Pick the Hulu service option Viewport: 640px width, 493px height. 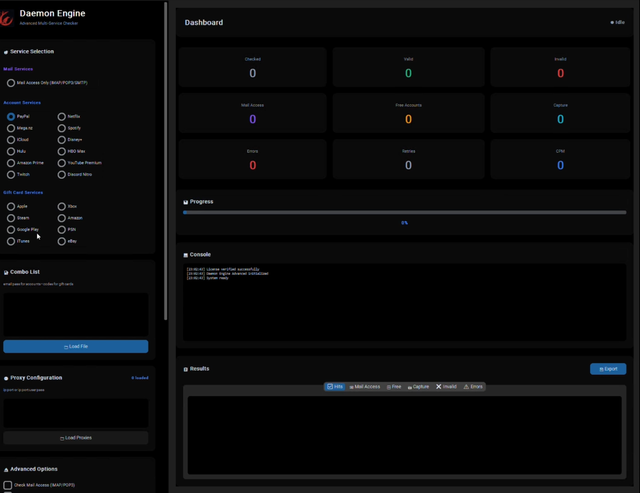pos(11,151)
